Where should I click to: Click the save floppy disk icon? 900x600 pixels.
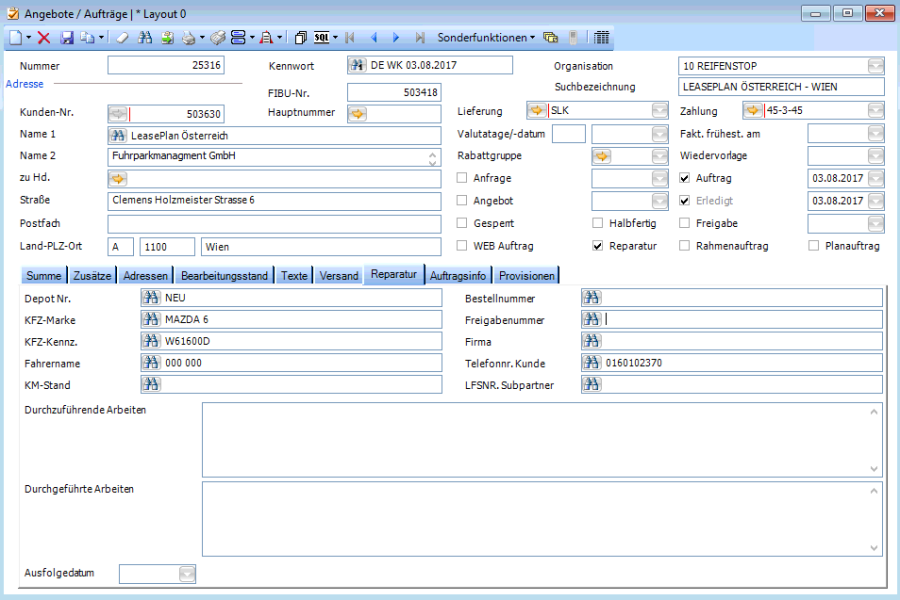[x=67, y=37]
